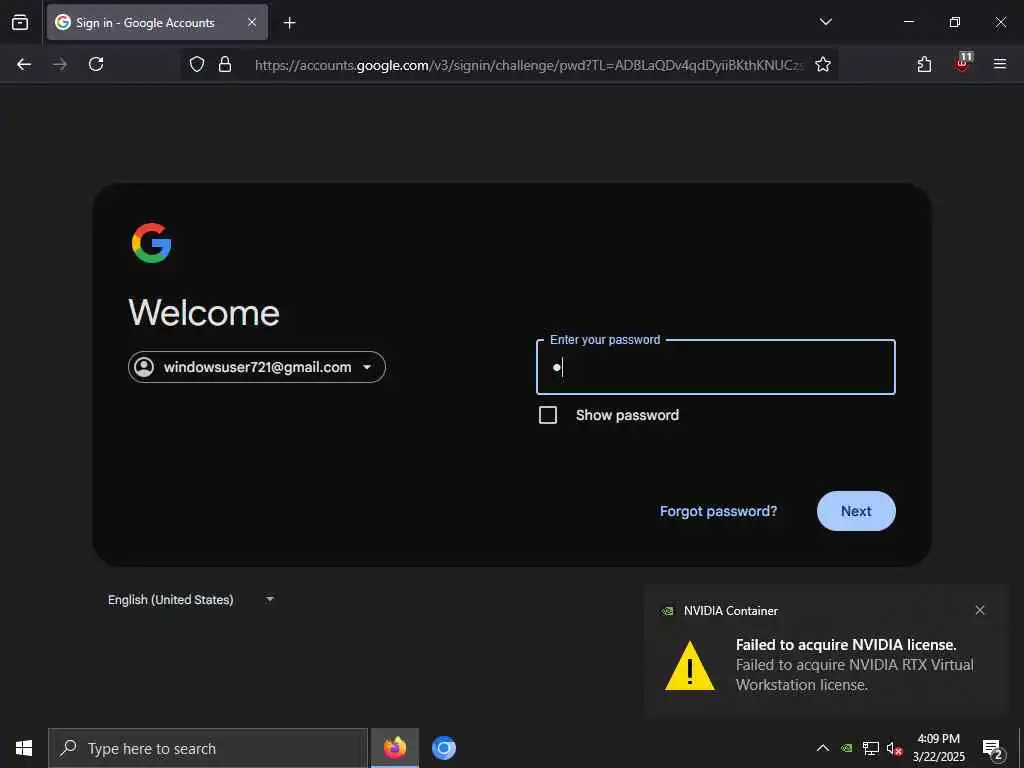The image size is (1024, 768).
Task: Open the Action Center notifications icon
Action: click(x=991, y=748)
